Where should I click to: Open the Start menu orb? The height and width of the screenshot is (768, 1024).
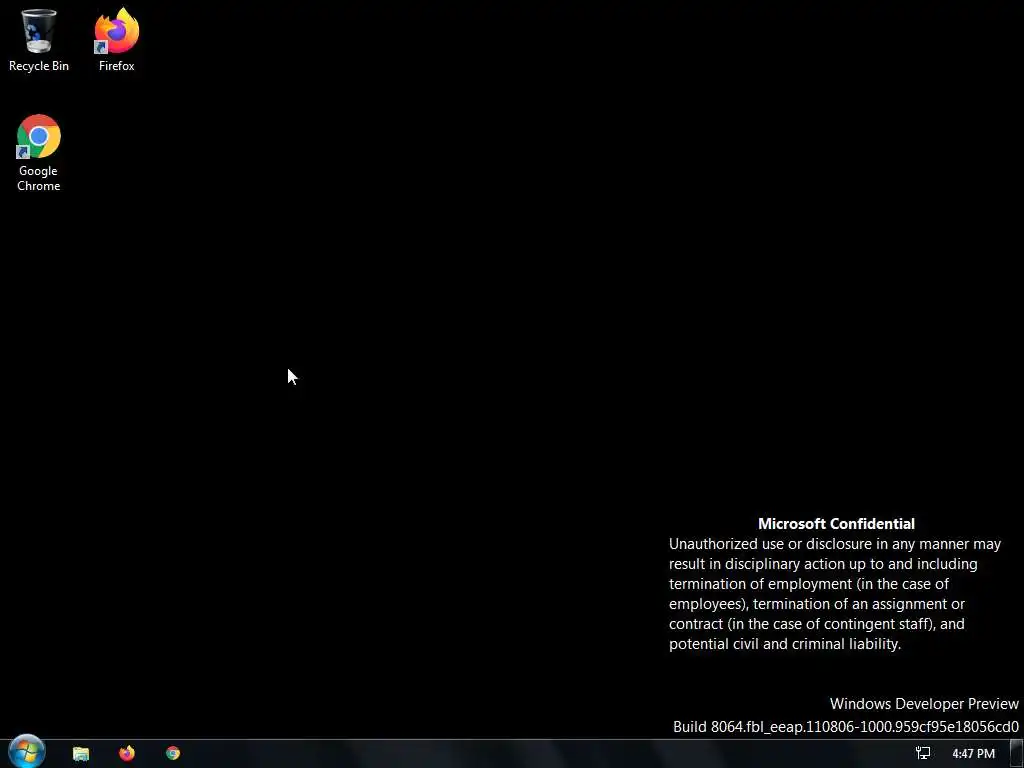(27, 752)
